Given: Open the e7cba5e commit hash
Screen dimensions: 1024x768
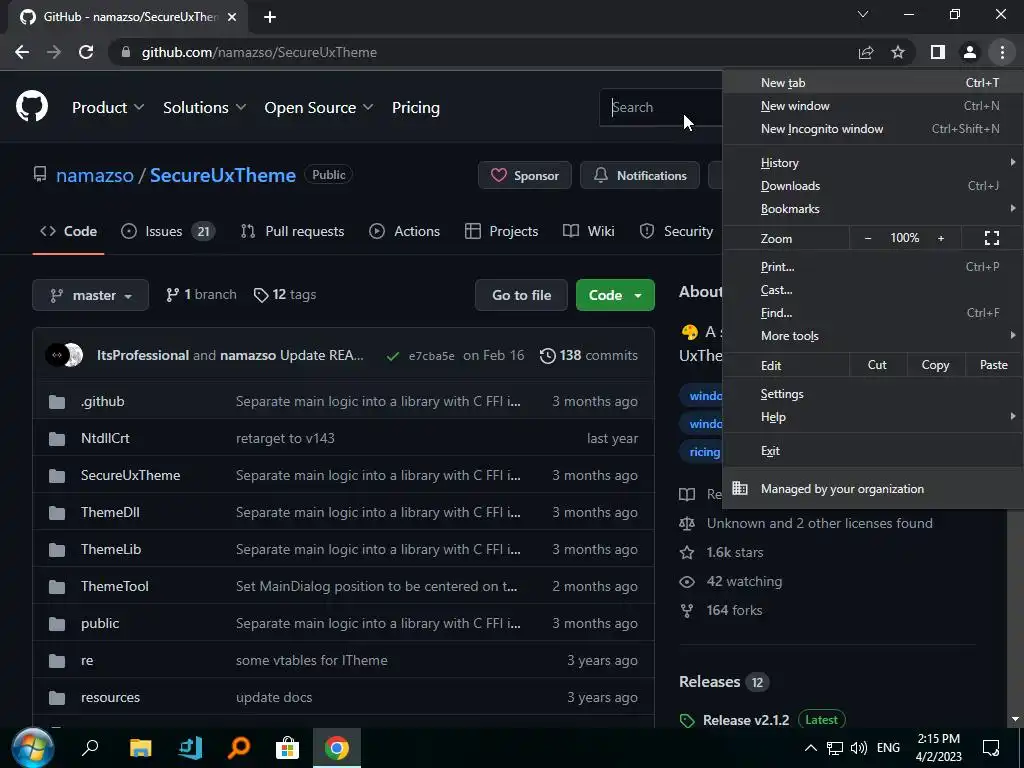Looking at the screenshot, I should pos(432,356).
